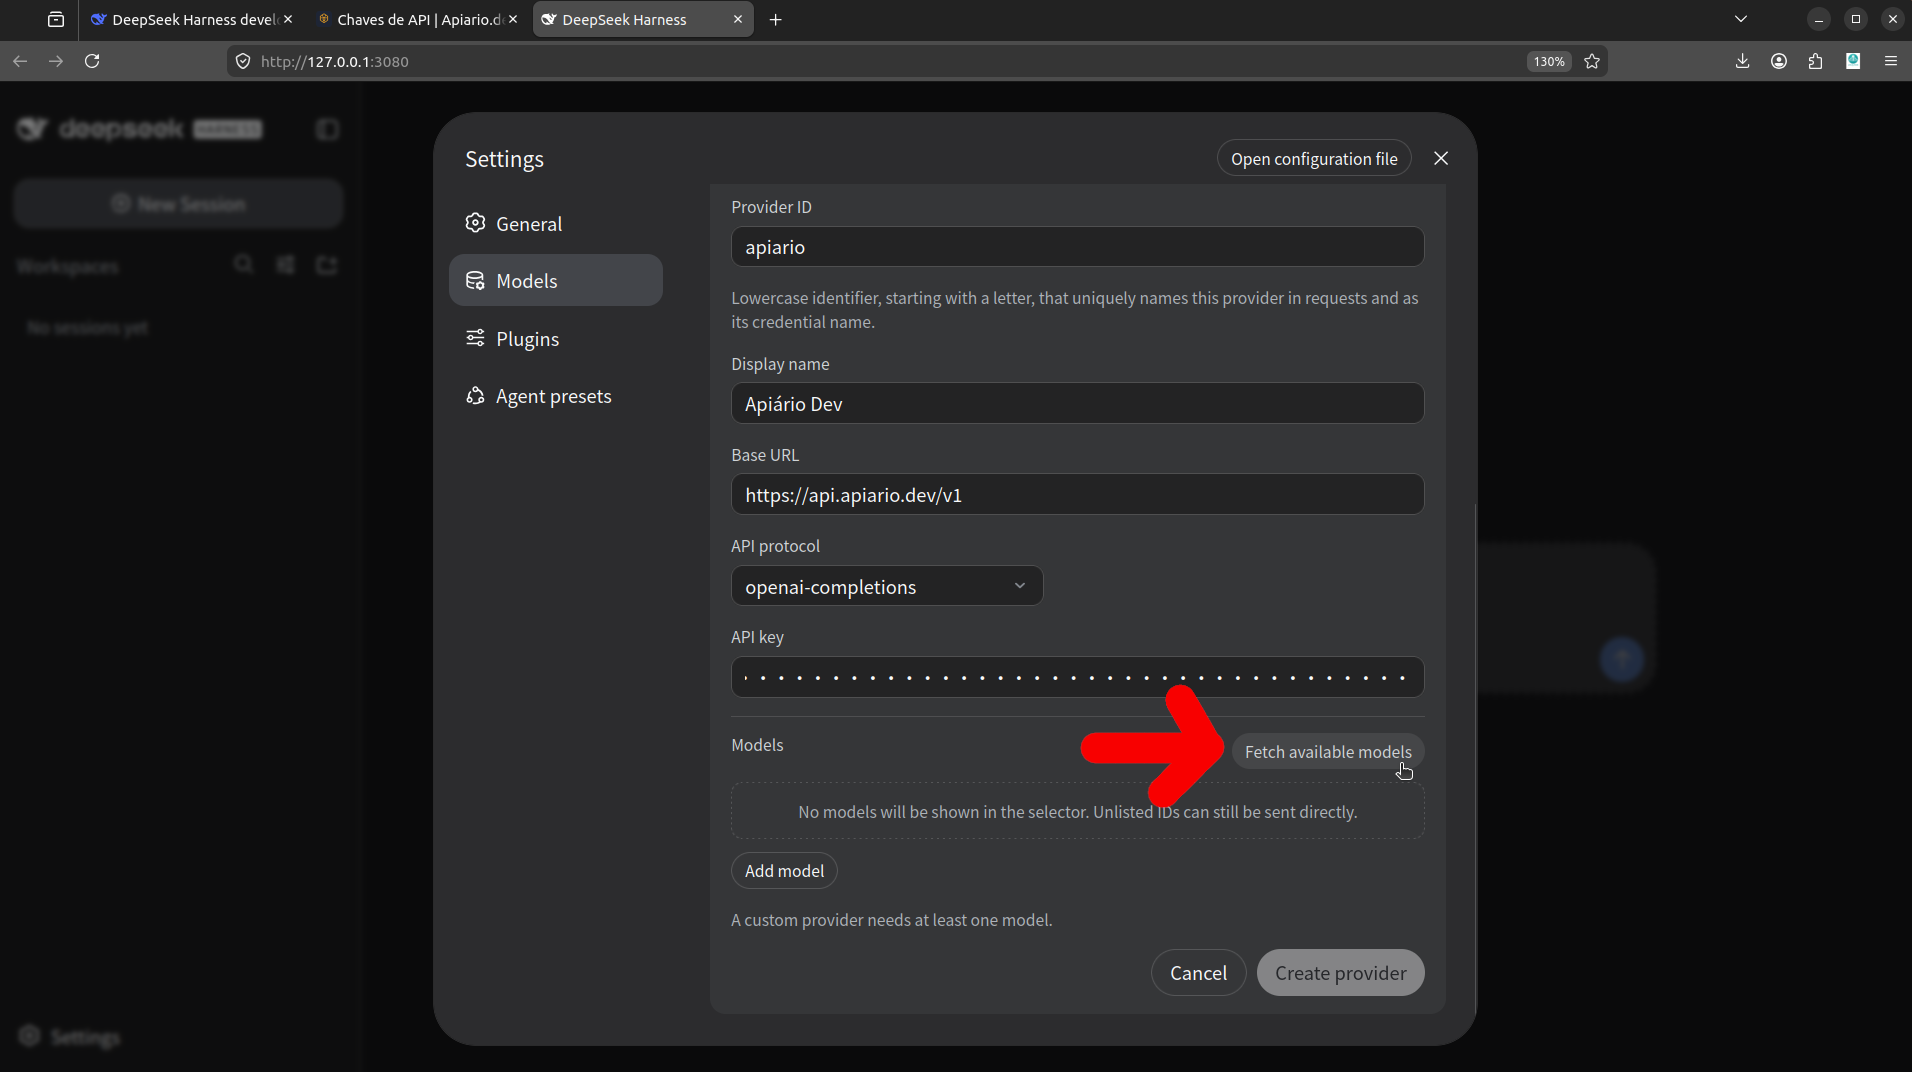Open the browser downloads panel

(x=1742, y=61)
